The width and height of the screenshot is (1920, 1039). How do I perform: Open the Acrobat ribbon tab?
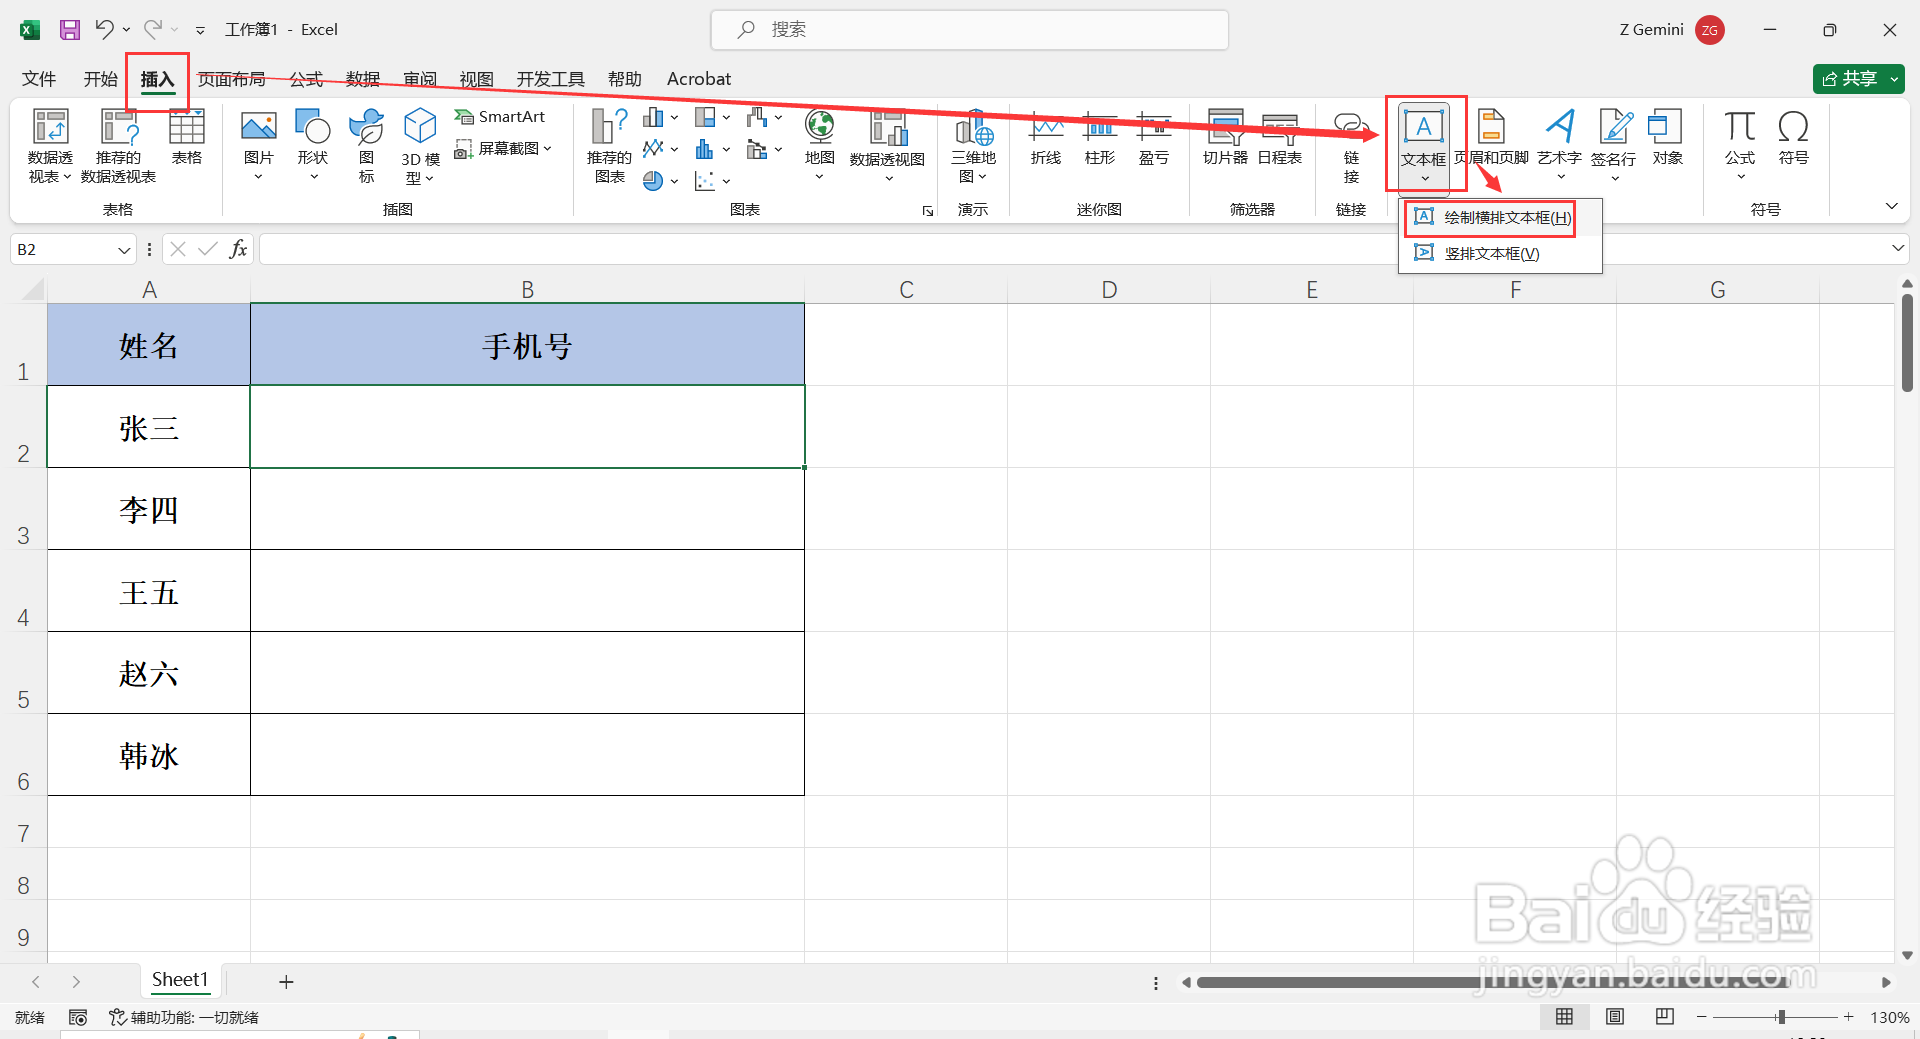[698, 78]
